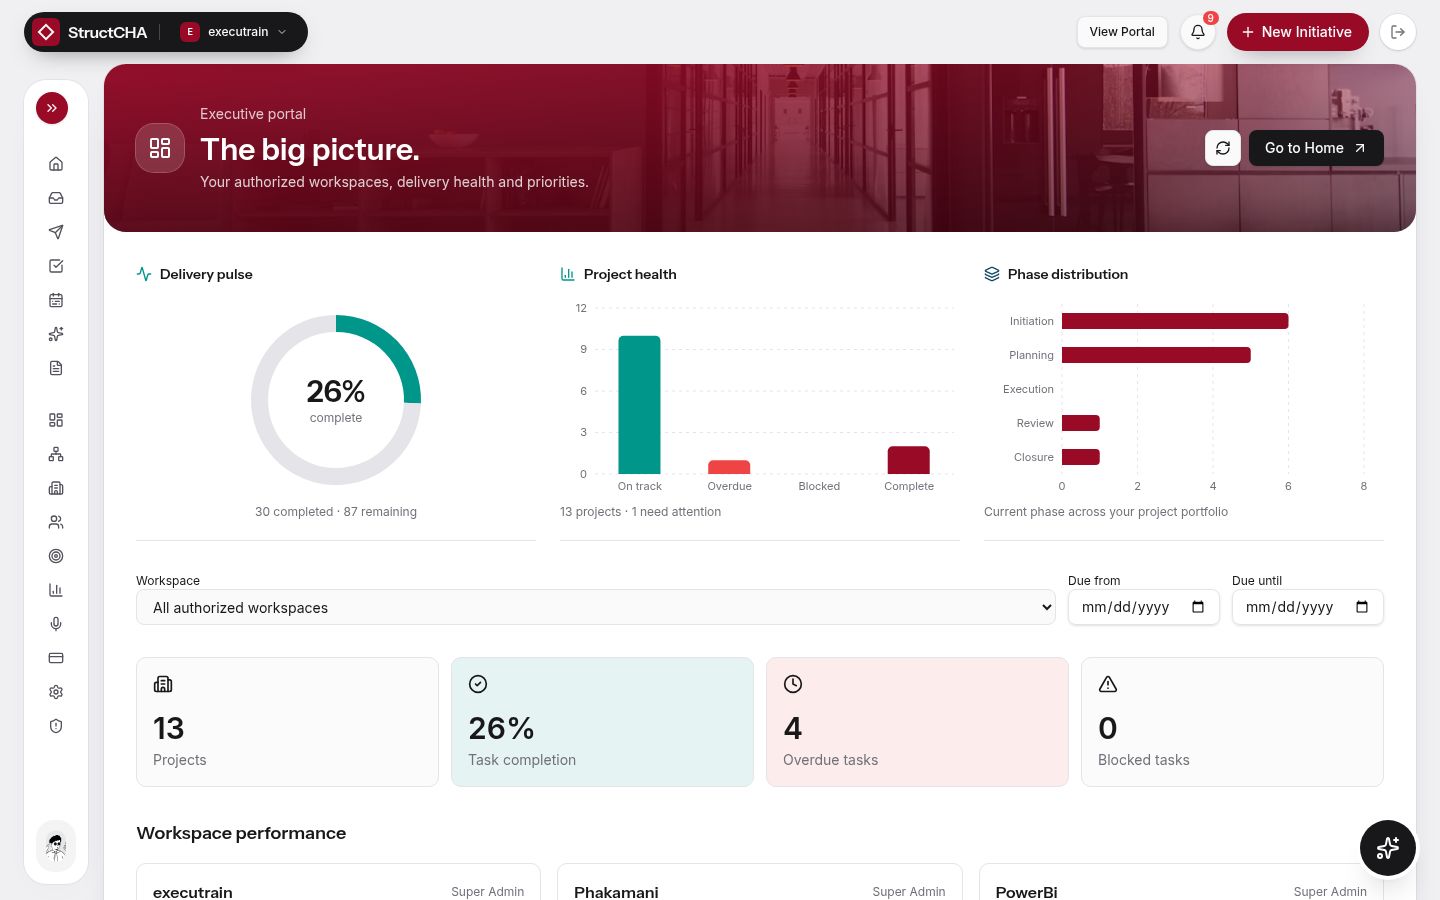Click the Go to Home button
The image size is (1440, 900).
coord(1316,148)
